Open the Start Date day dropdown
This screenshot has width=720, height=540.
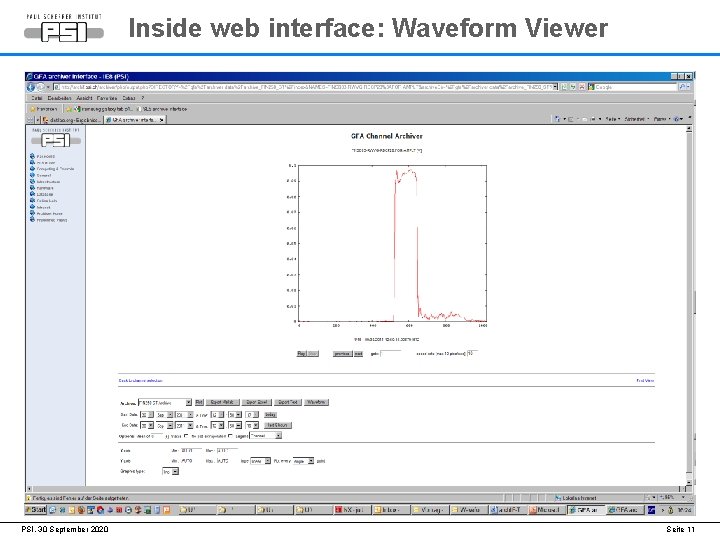147,415
